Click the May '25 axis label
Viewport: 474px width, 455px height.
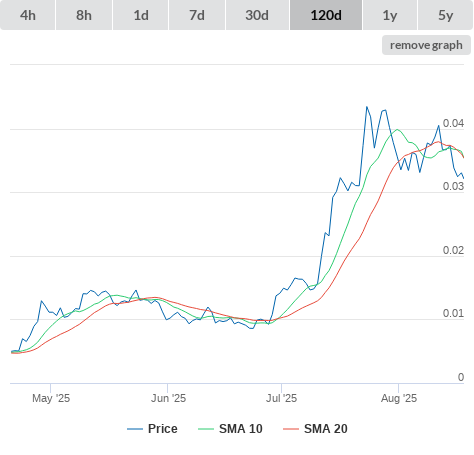point(51,398)
